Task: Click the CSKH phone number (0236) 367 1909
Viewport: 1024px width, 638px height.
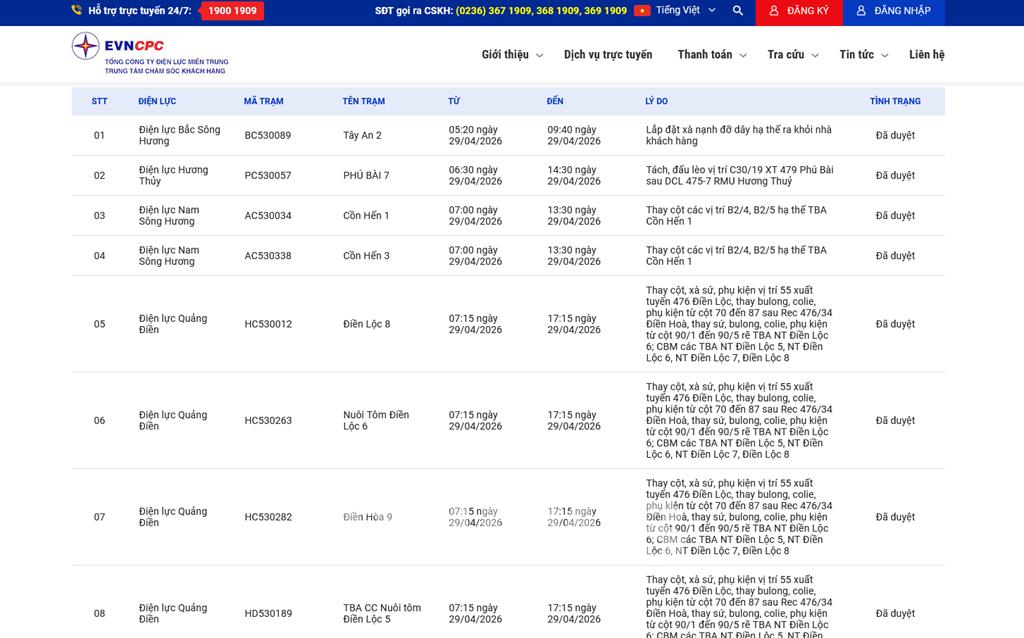Action: [494, 11]
